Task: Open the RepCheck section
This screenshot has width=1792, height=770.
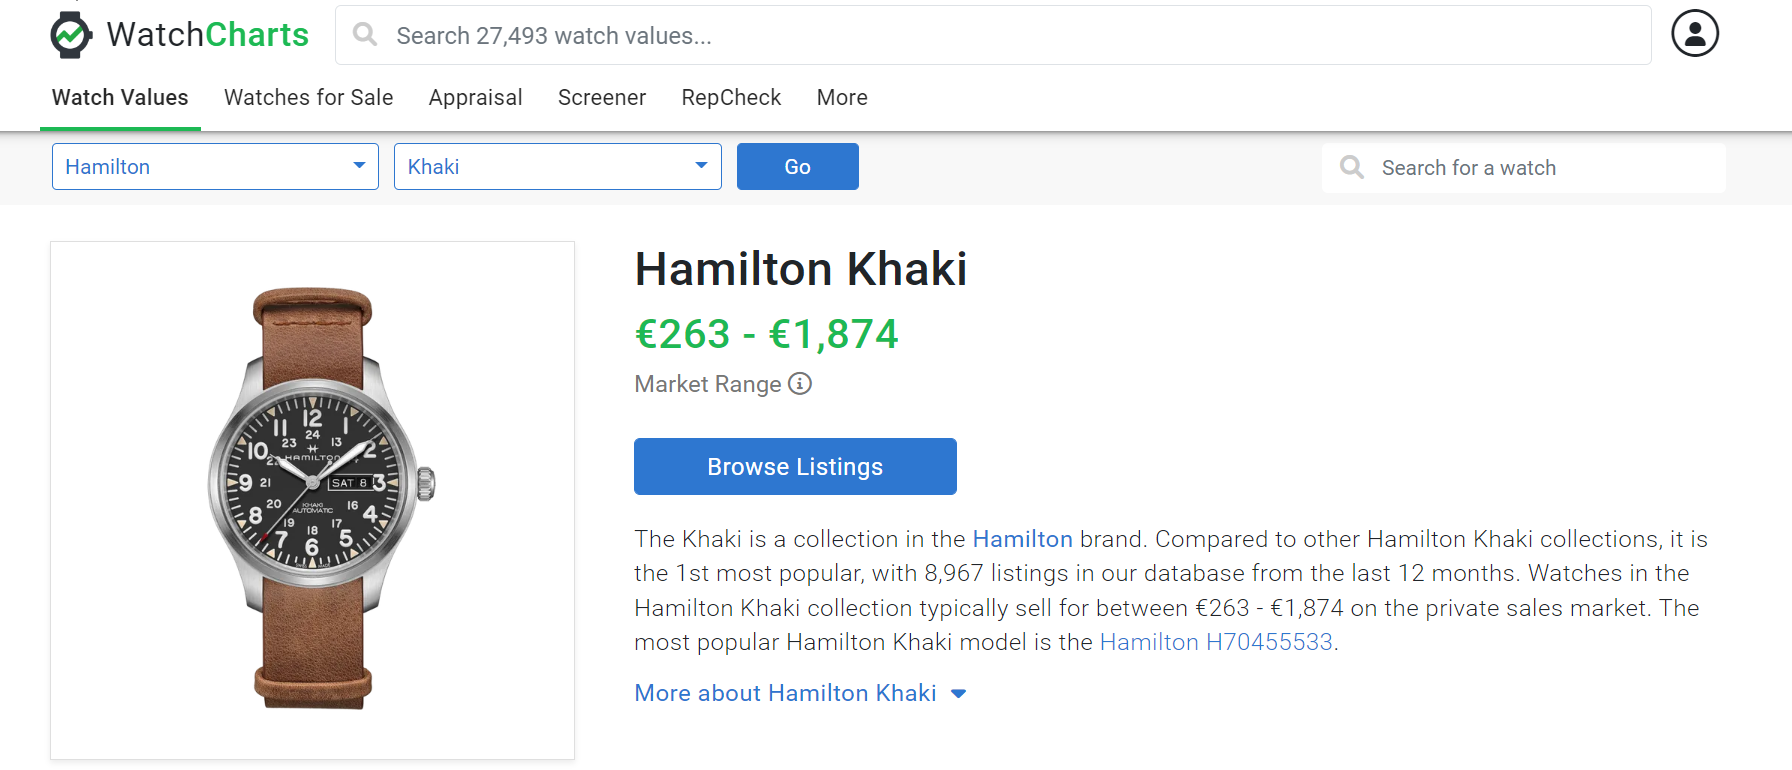Action: (x=731, y=98)
